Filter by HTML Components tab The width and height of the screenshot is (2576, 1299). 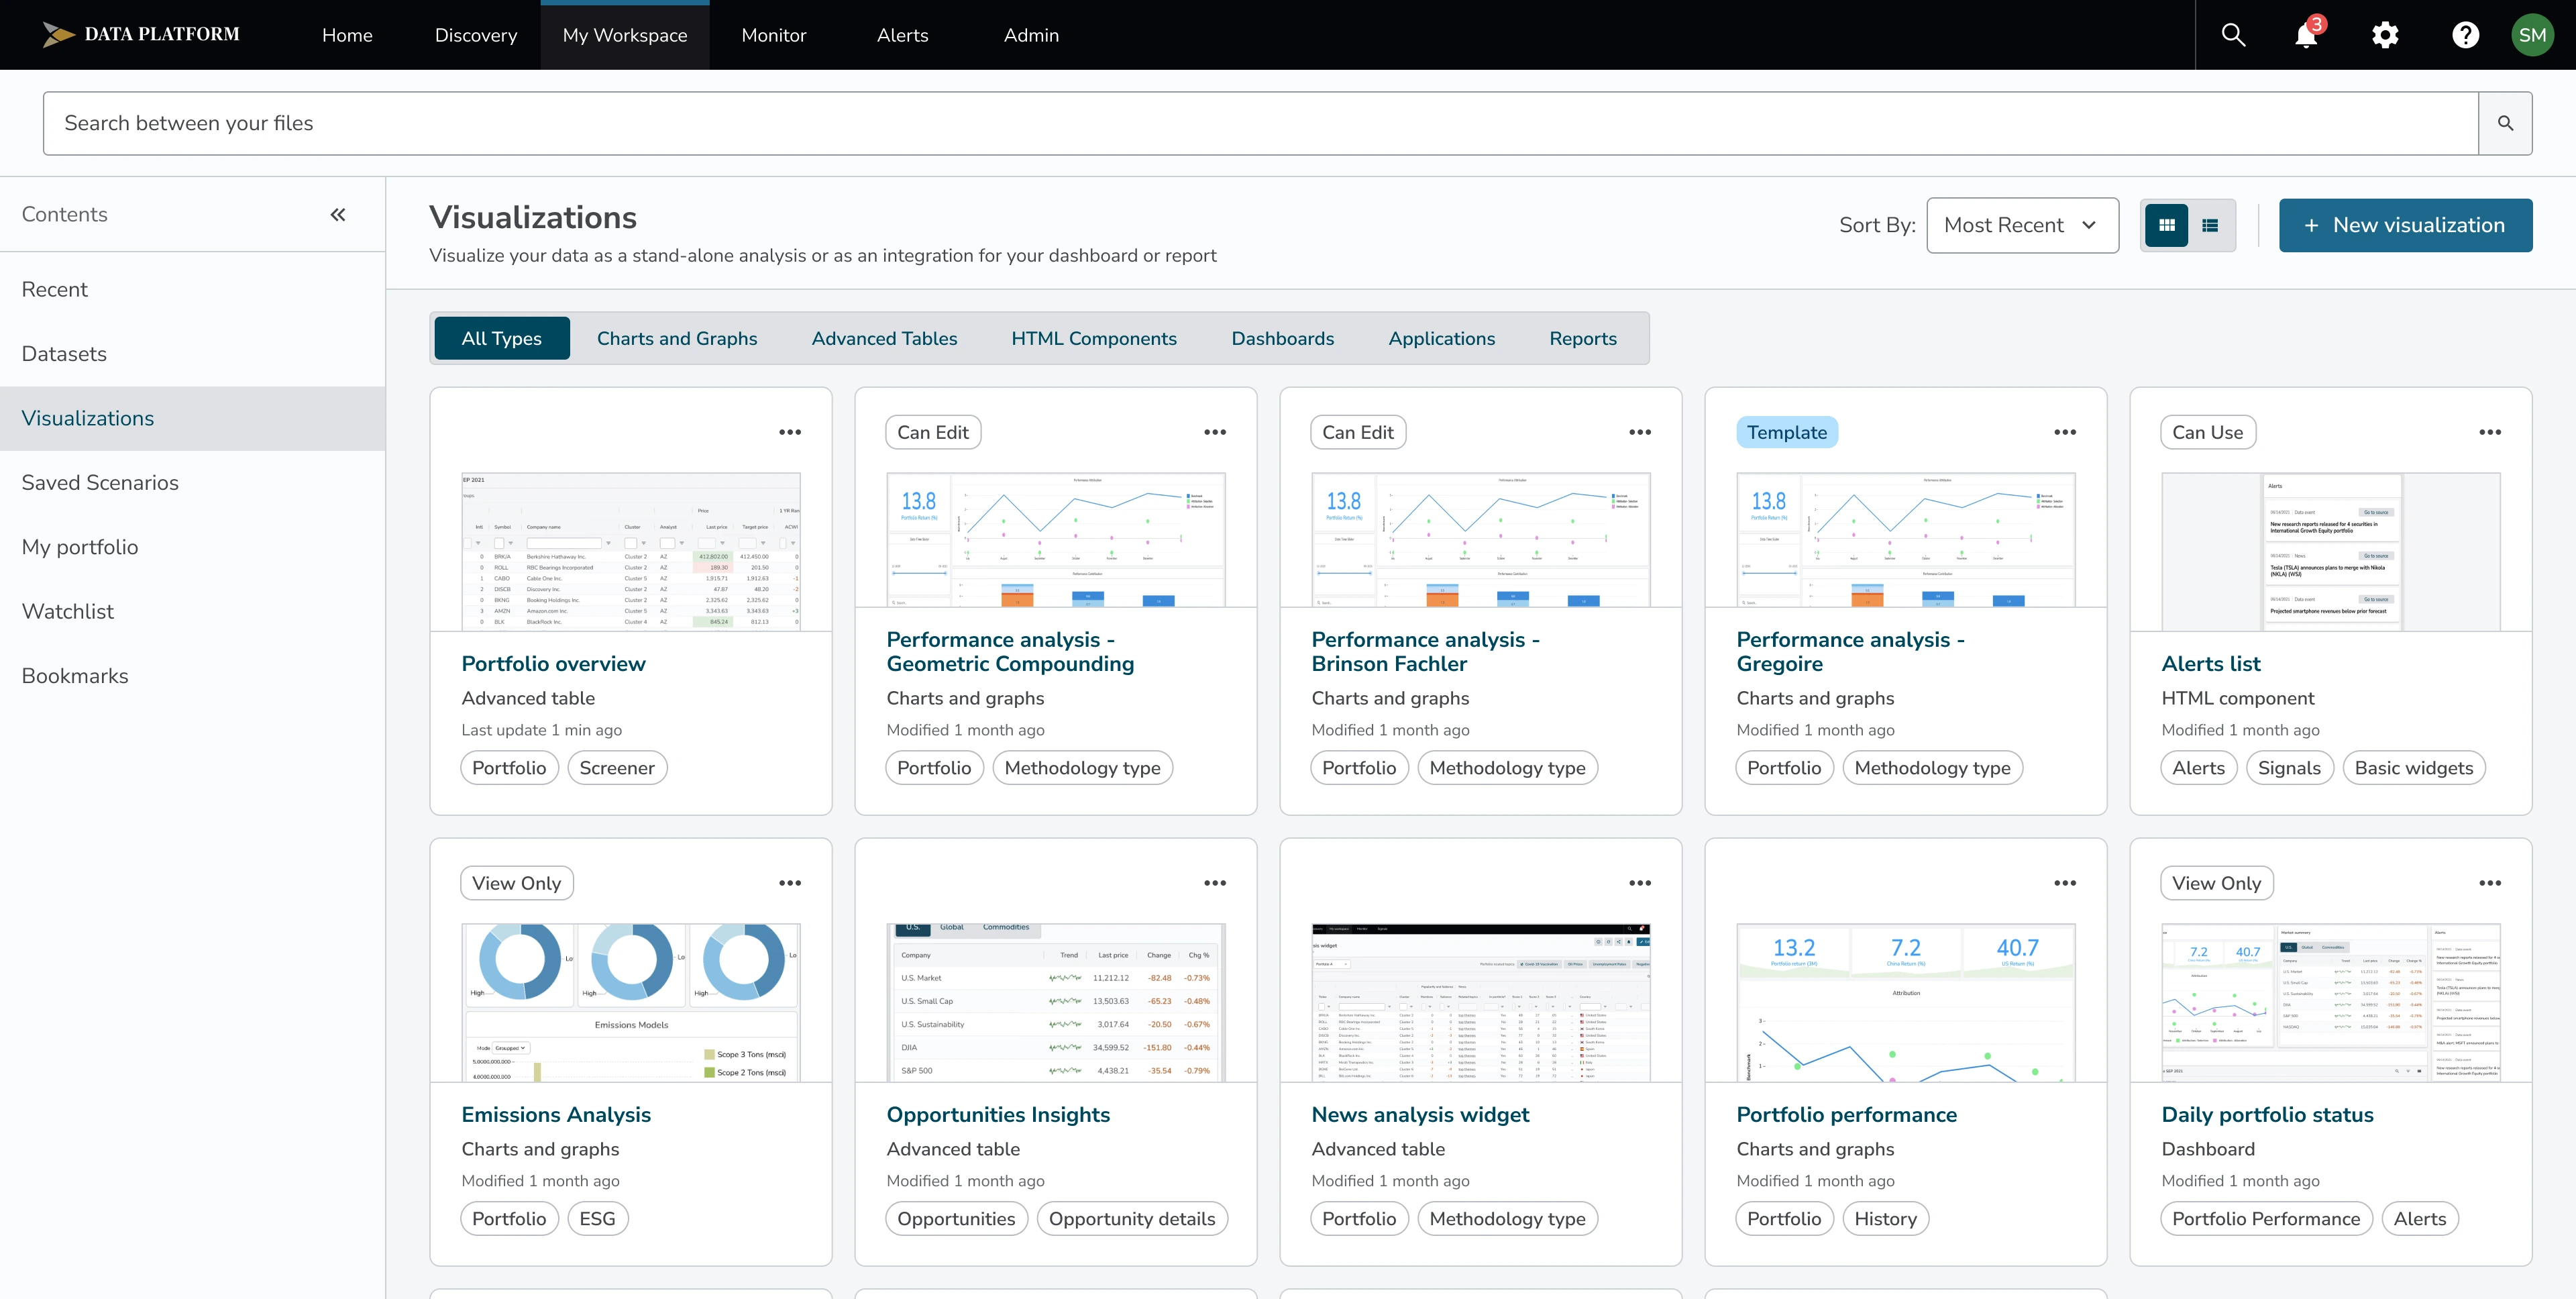point(1094,338)
